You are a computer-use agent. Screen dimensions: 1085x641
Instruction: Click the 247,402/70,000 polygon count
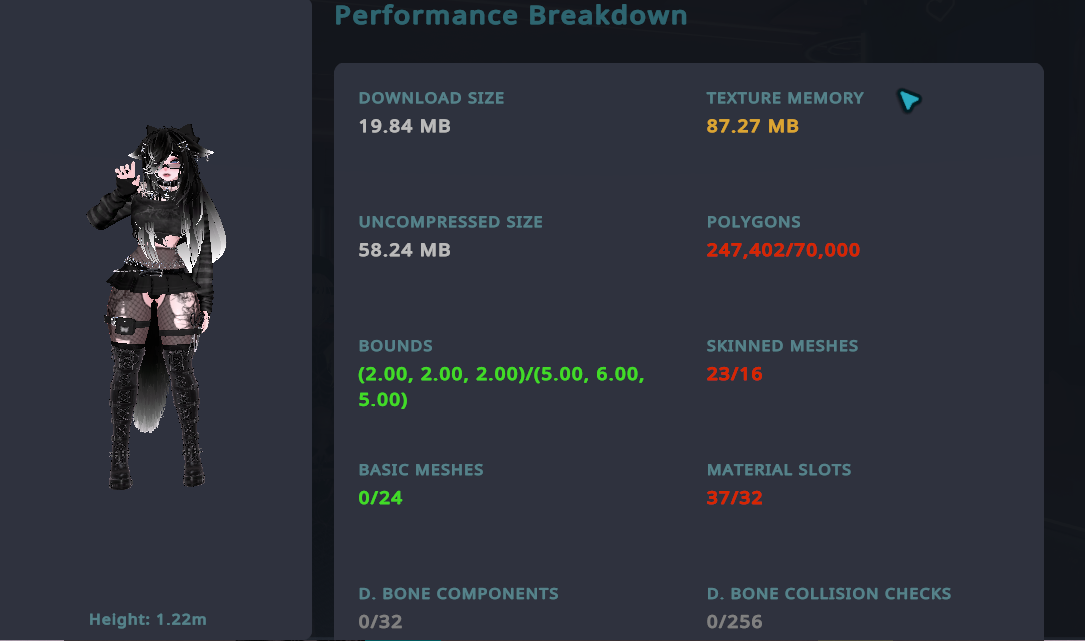783,250
